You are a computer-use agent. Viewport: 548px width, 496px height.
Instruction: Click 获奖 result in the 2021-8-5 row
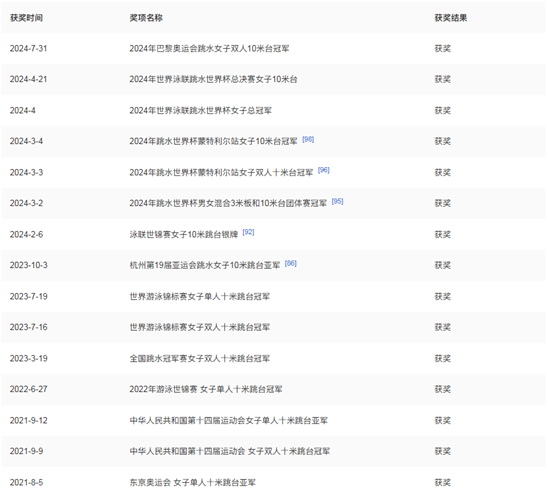pos(442,482)
